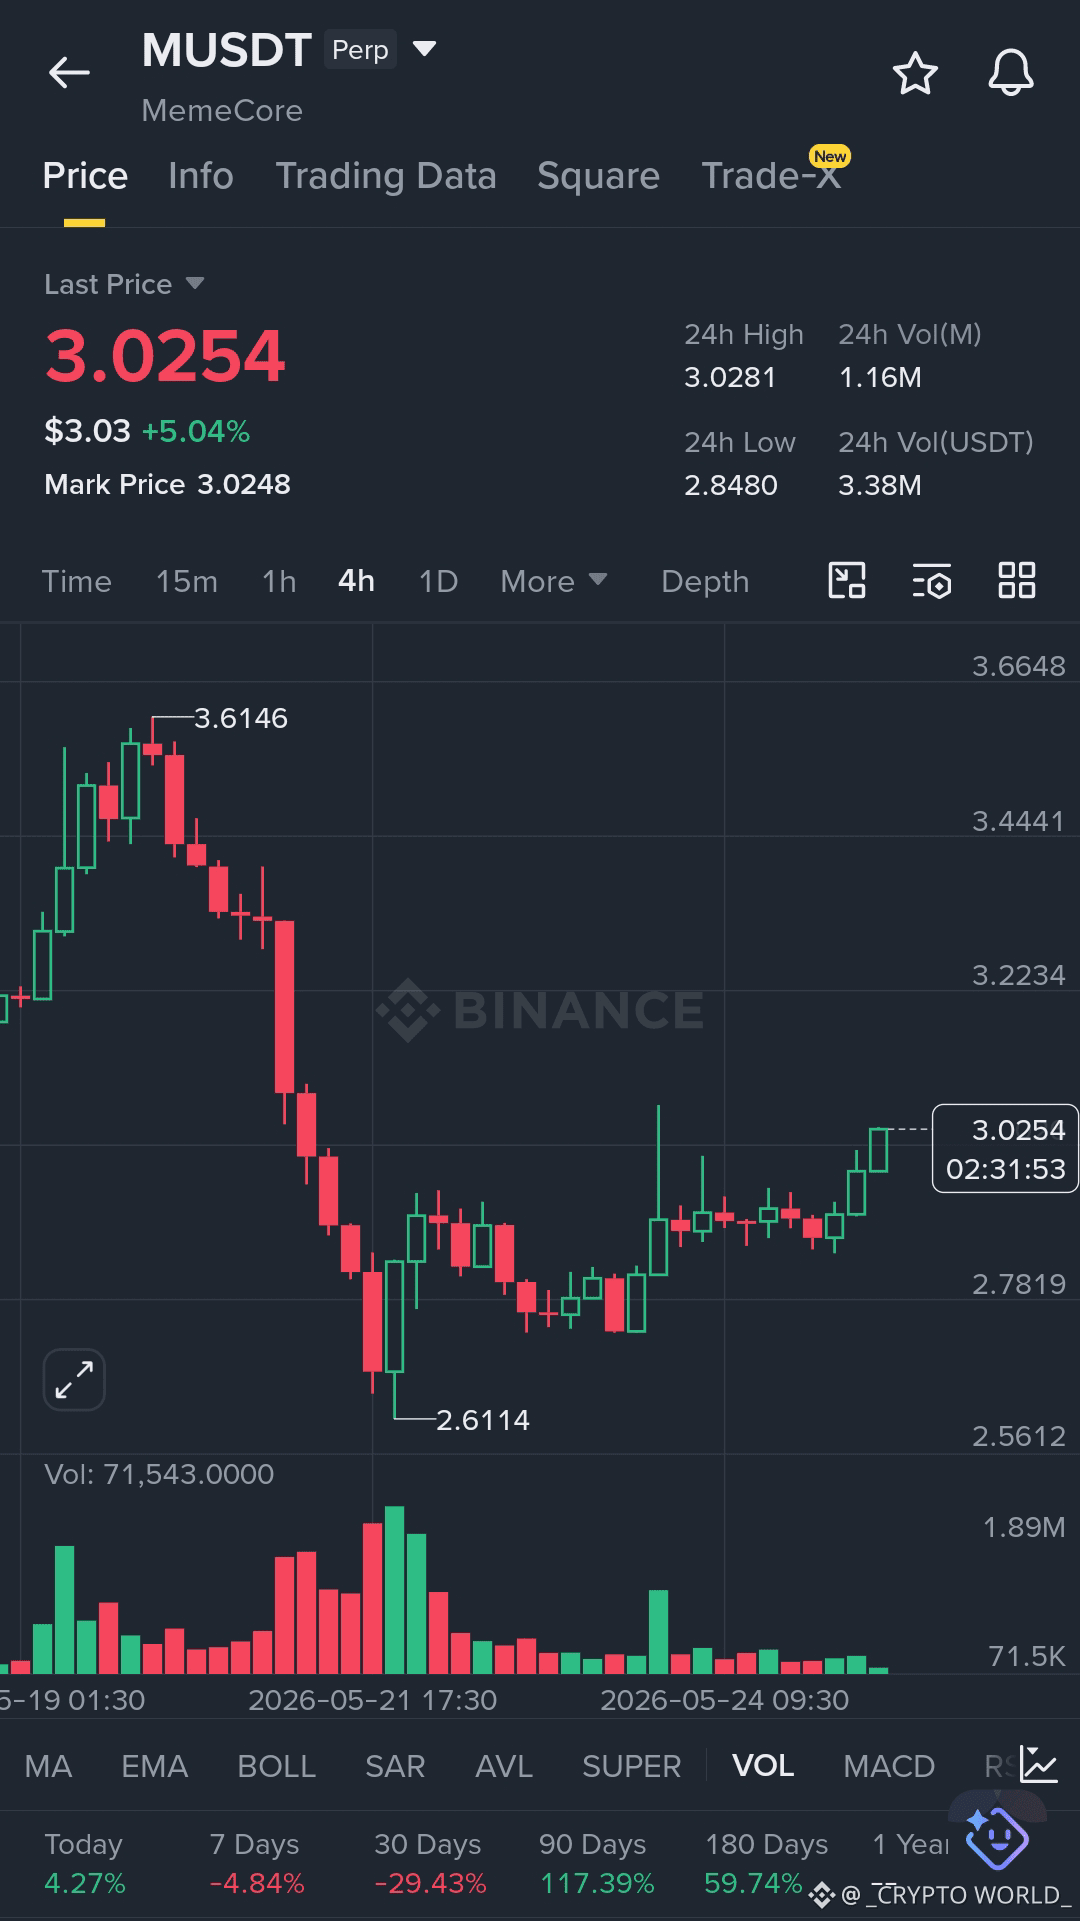
Task: Enable the EMA indicator
Action: [155, 1766]
